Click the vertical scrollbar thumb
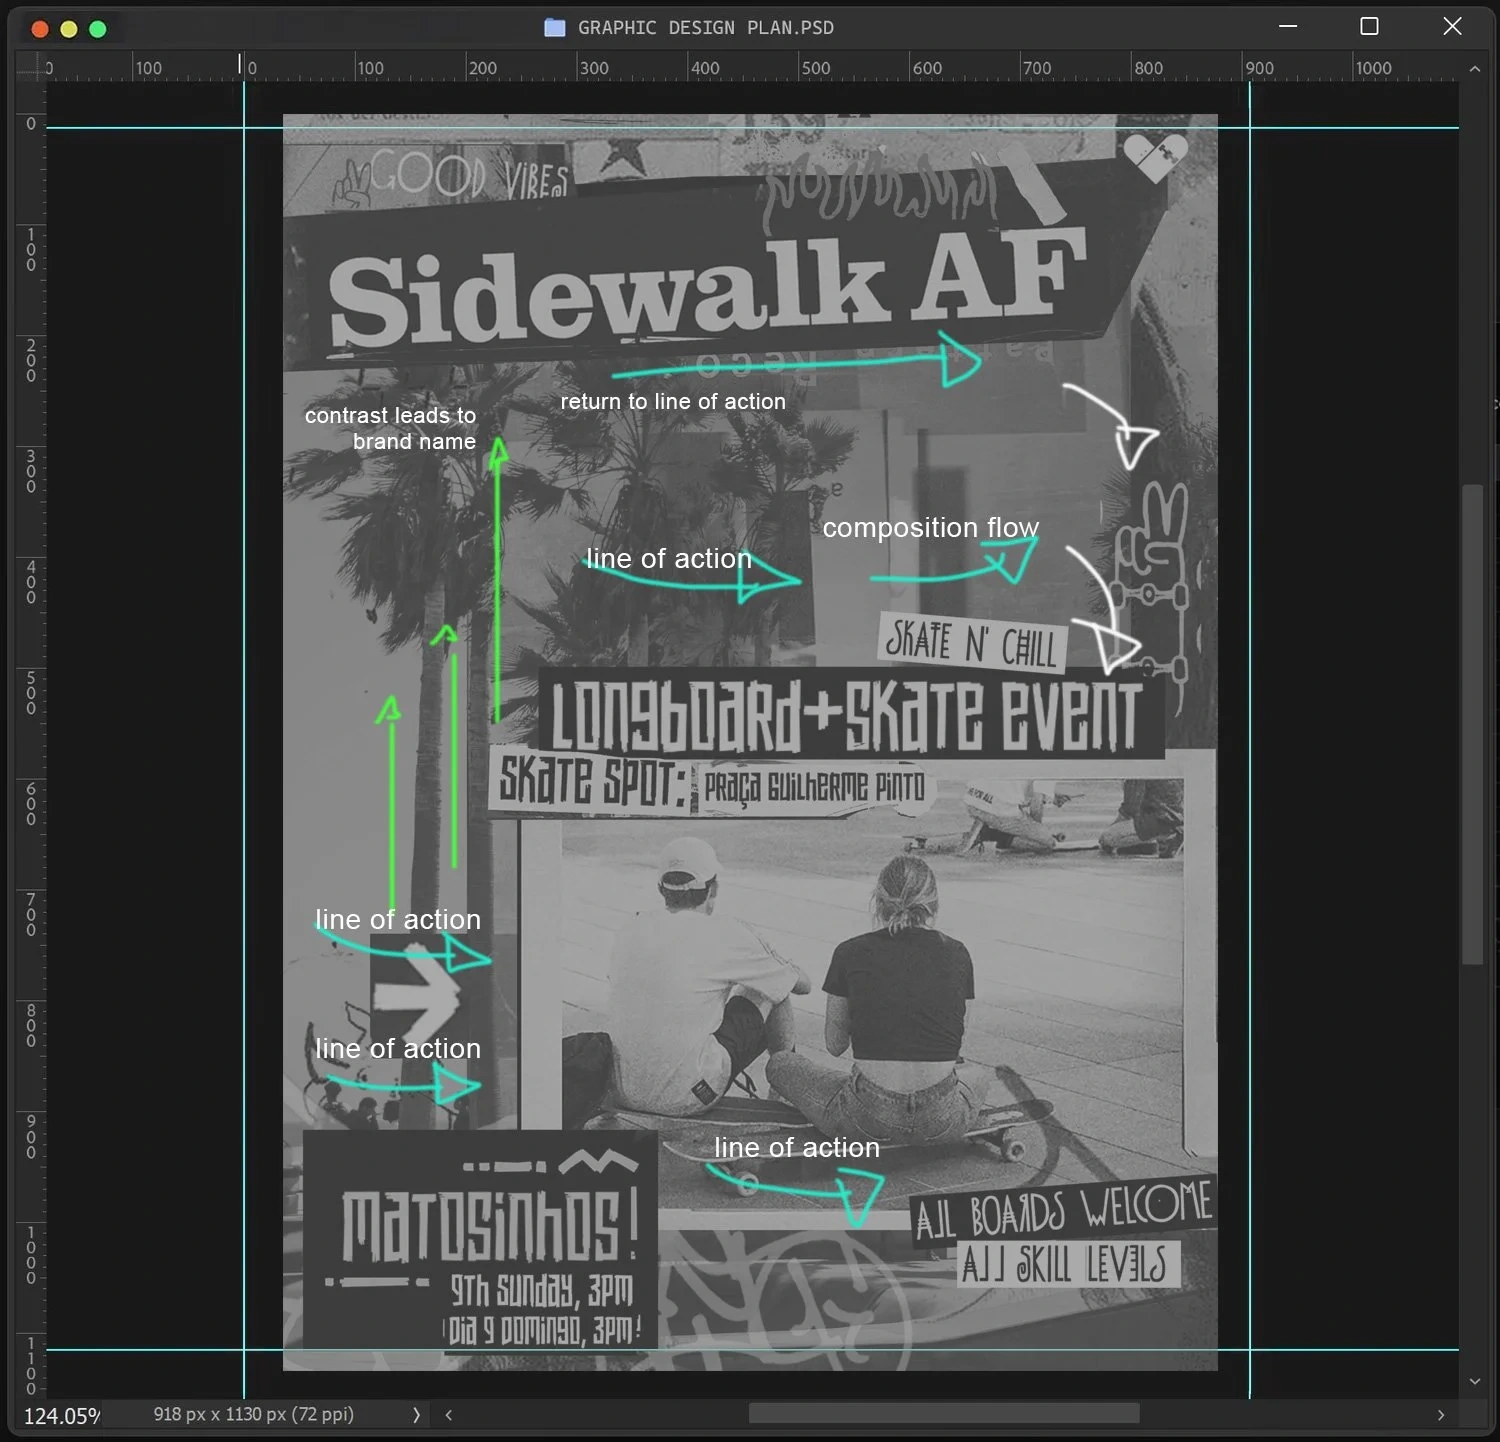 [1472, 724]
